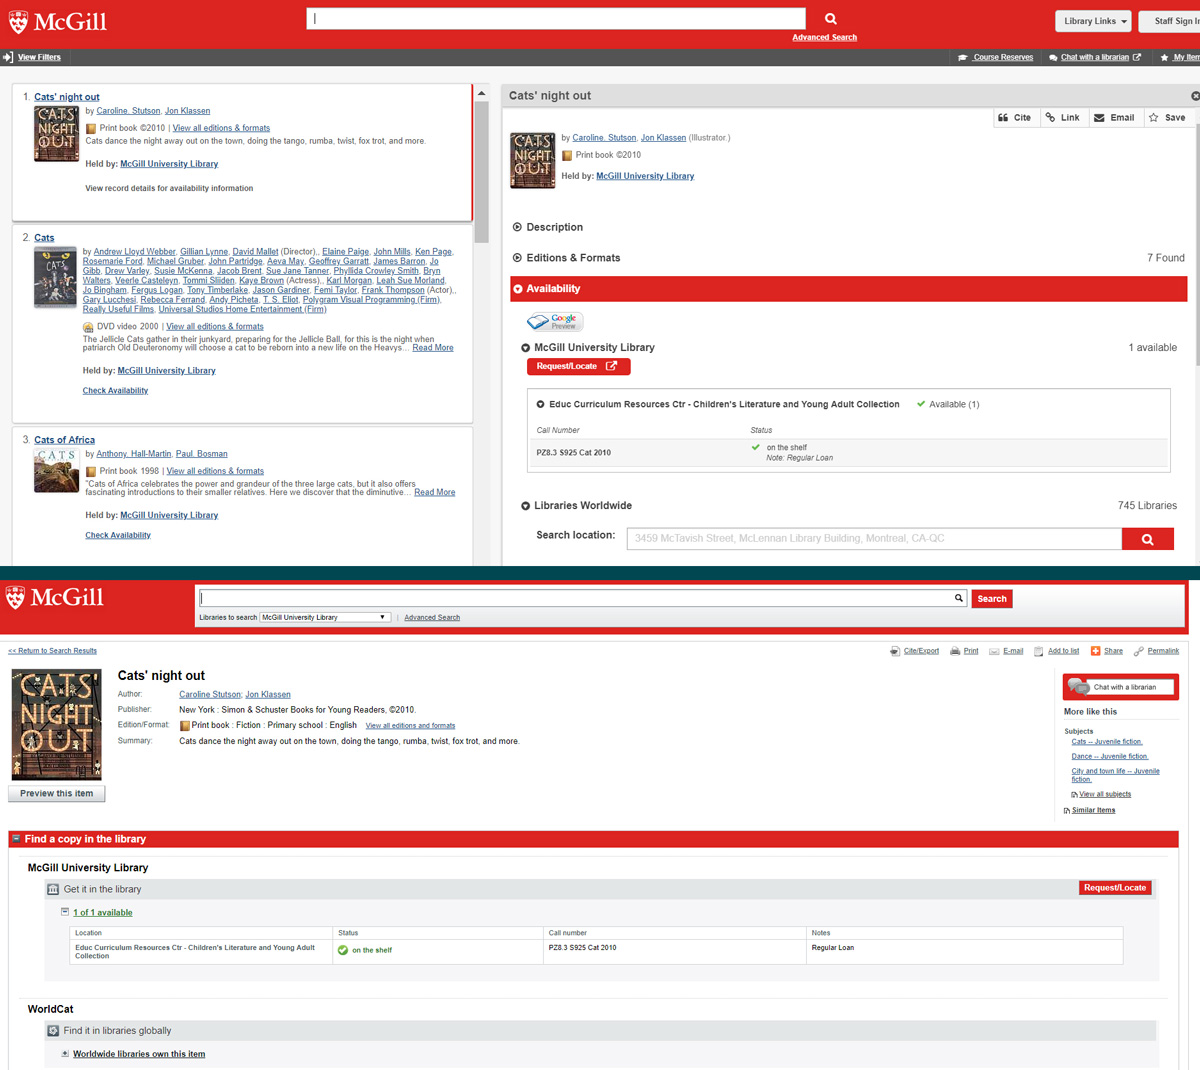Image resolution: width=1200 pixels, height=1070 pixels.
Task: Open the Google Preview badge
Action: 555,322
